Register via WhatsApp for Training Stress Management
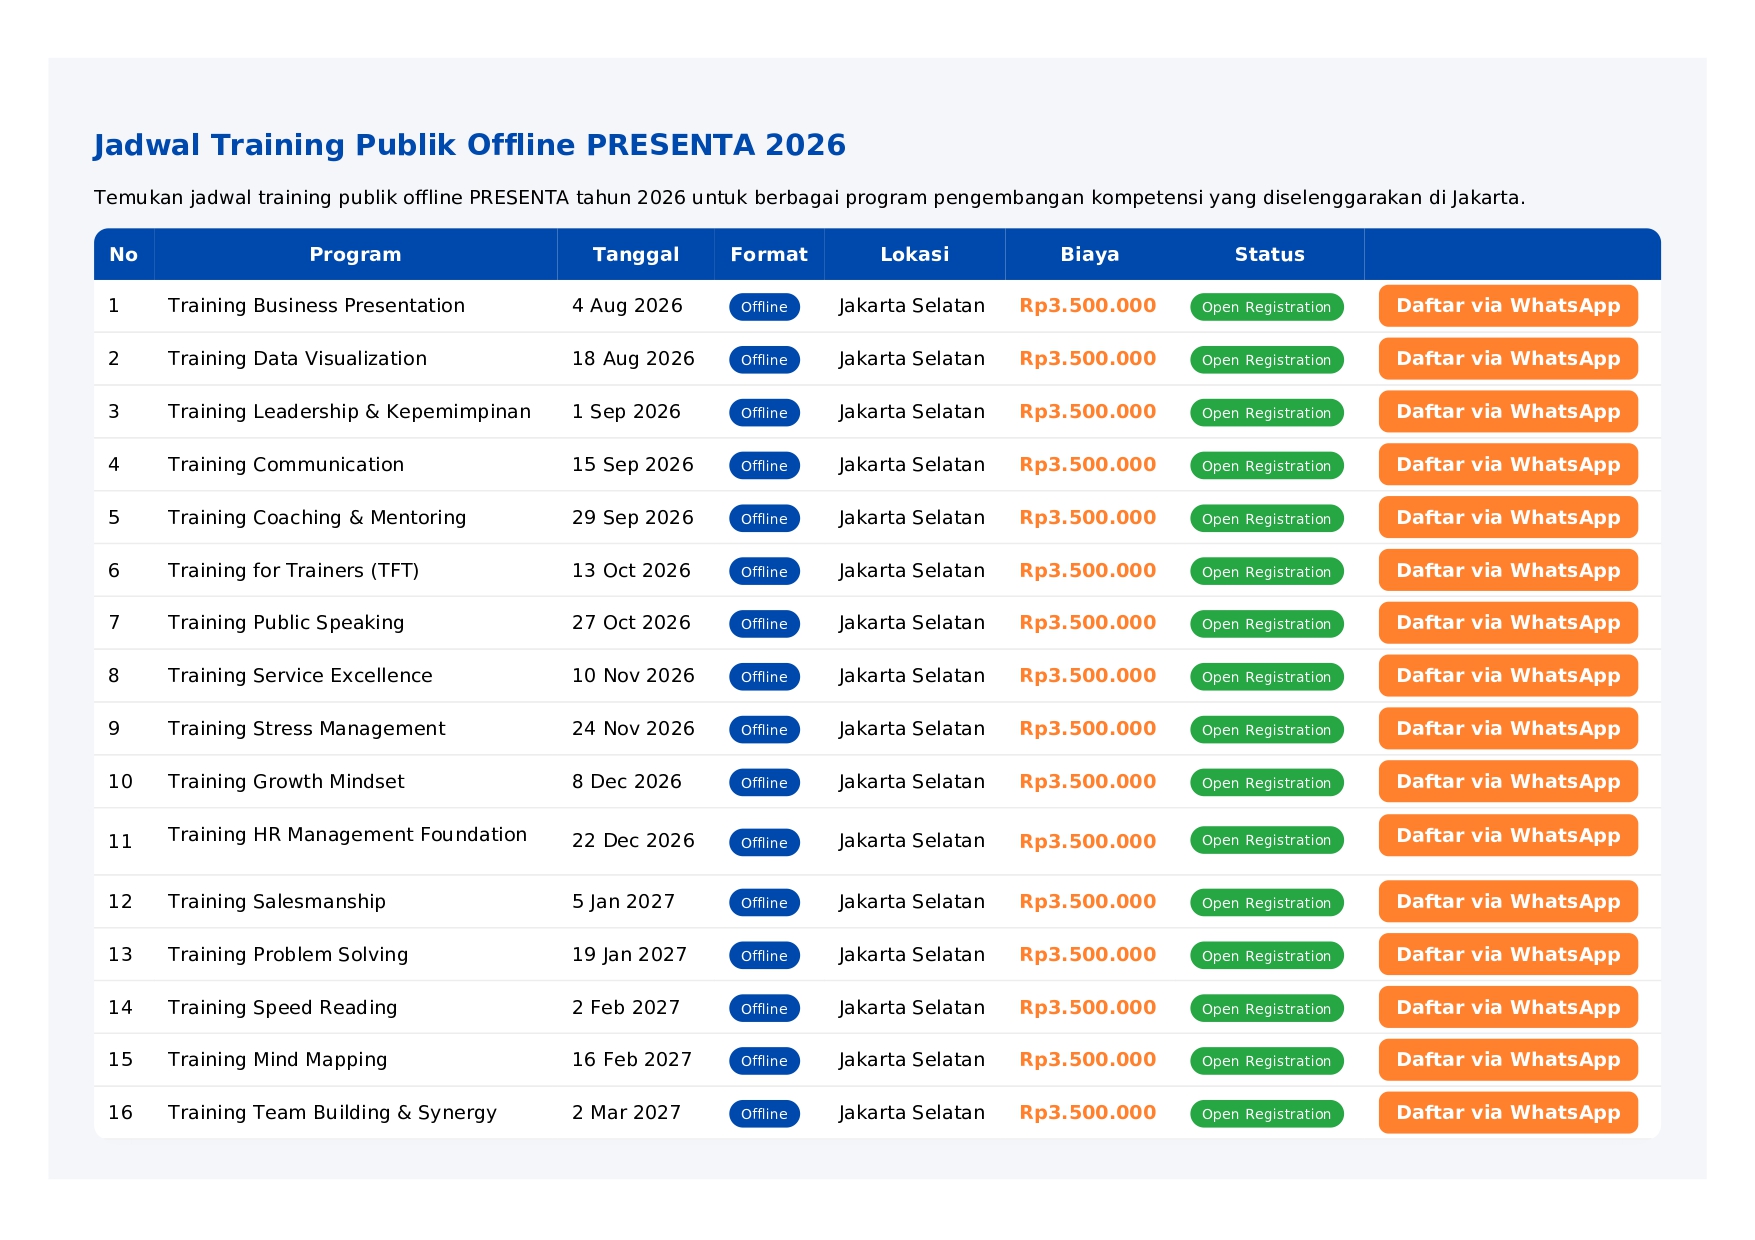 click(x=1508, y=729)
